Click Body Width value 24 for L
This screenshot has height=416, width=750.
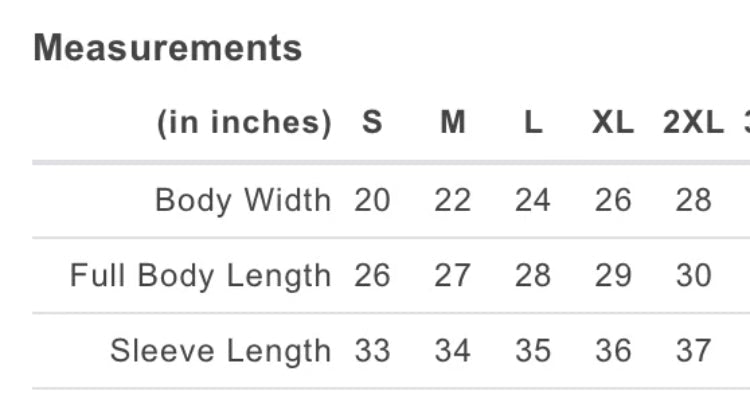(x=533, y=200)
